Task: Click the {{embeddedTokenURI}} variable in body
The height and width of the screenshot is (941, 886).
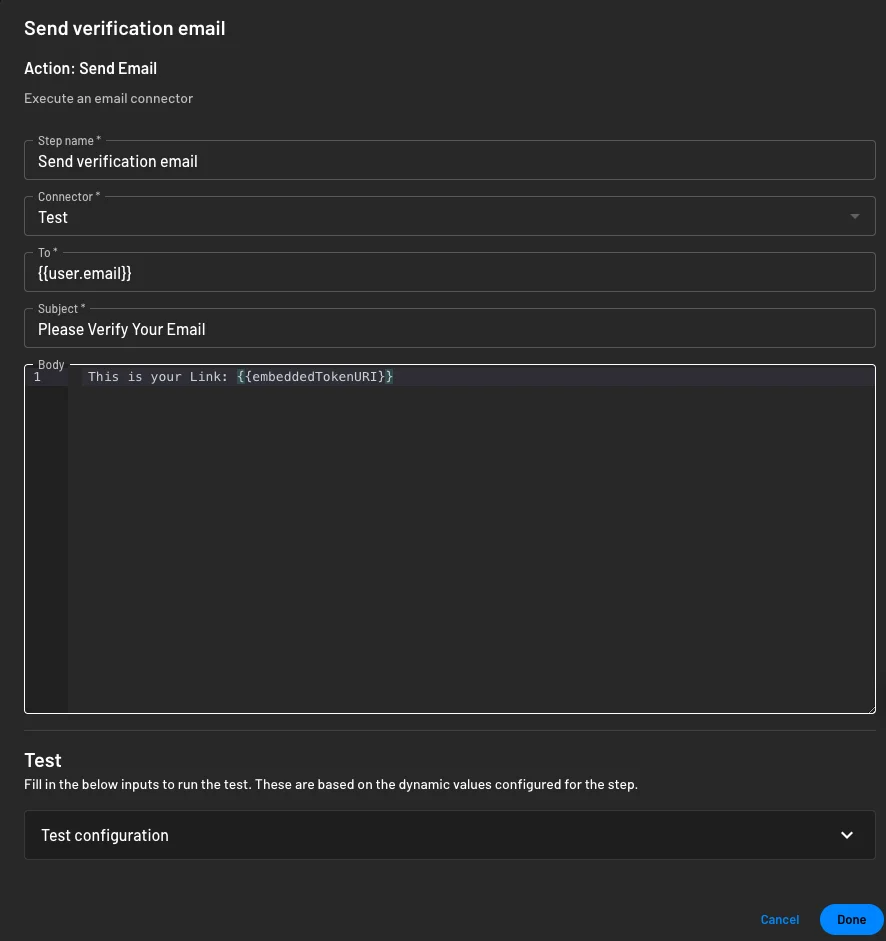Action: pyautogui.click(x=315, y=377)
